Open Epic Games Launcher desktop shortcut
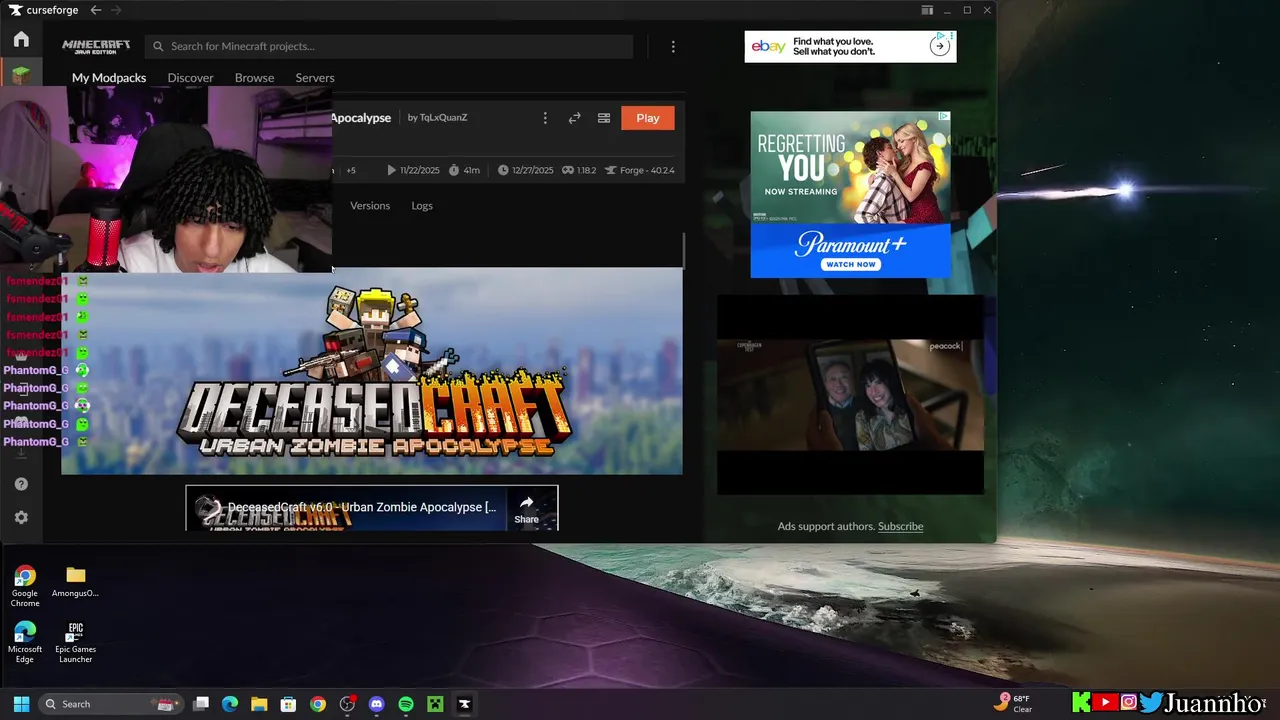Image resolution: width=1280 pixels, height=720 pixels. 76,642
